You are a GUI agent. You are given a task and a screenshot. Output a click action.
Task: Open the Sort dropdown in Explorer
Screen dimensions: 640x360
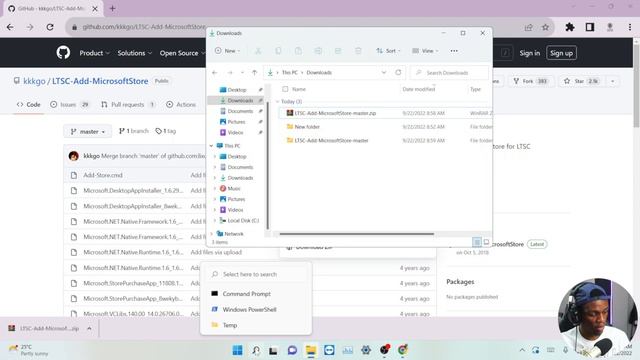388,51
